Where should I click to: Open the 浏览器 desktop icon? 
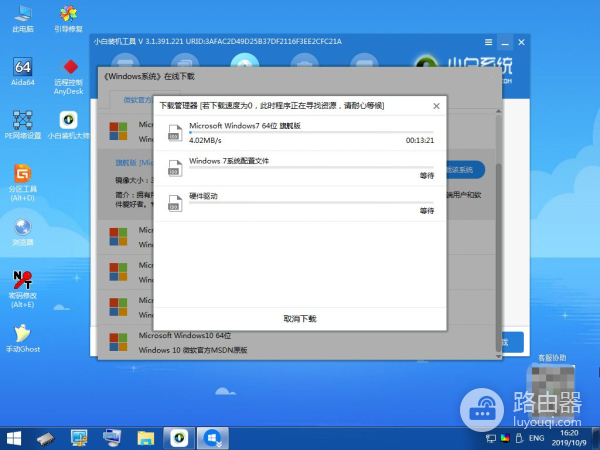[23, 232]
